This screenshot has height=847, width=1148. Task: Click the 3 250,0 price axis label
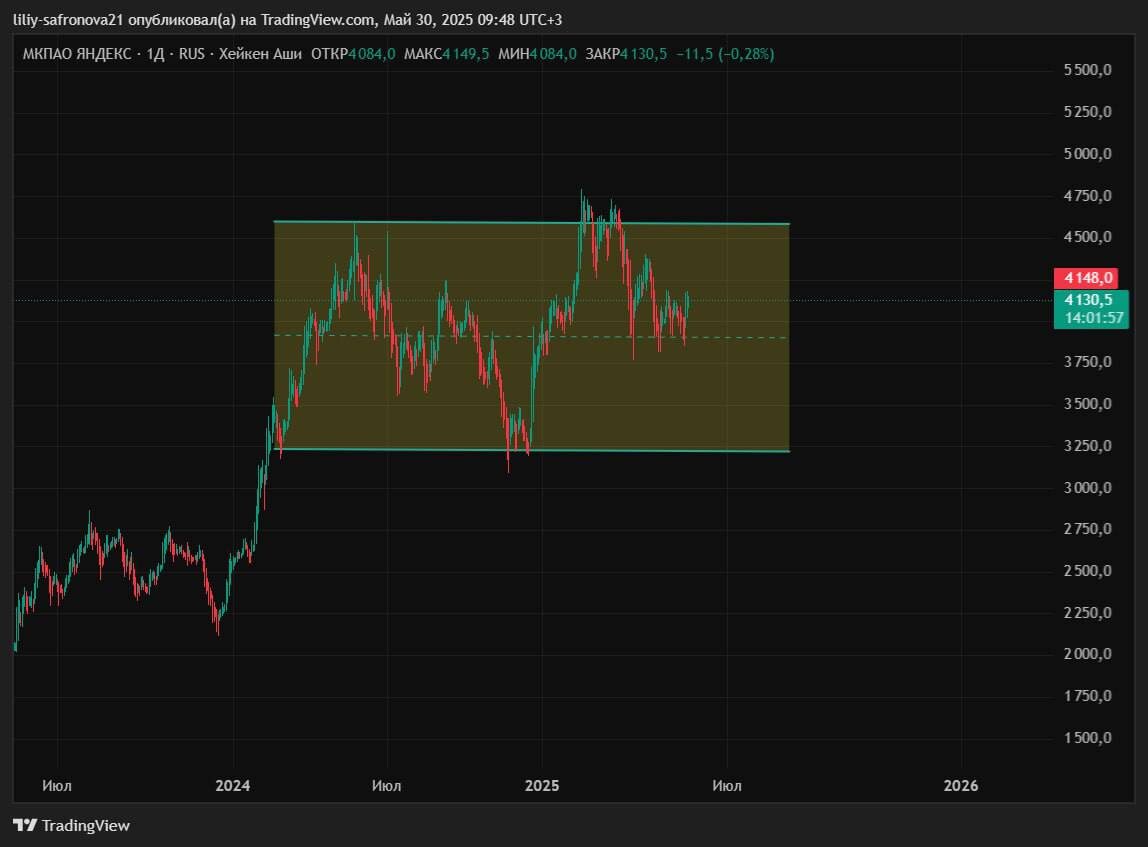pyautogui.click(x=1087, y=445)
